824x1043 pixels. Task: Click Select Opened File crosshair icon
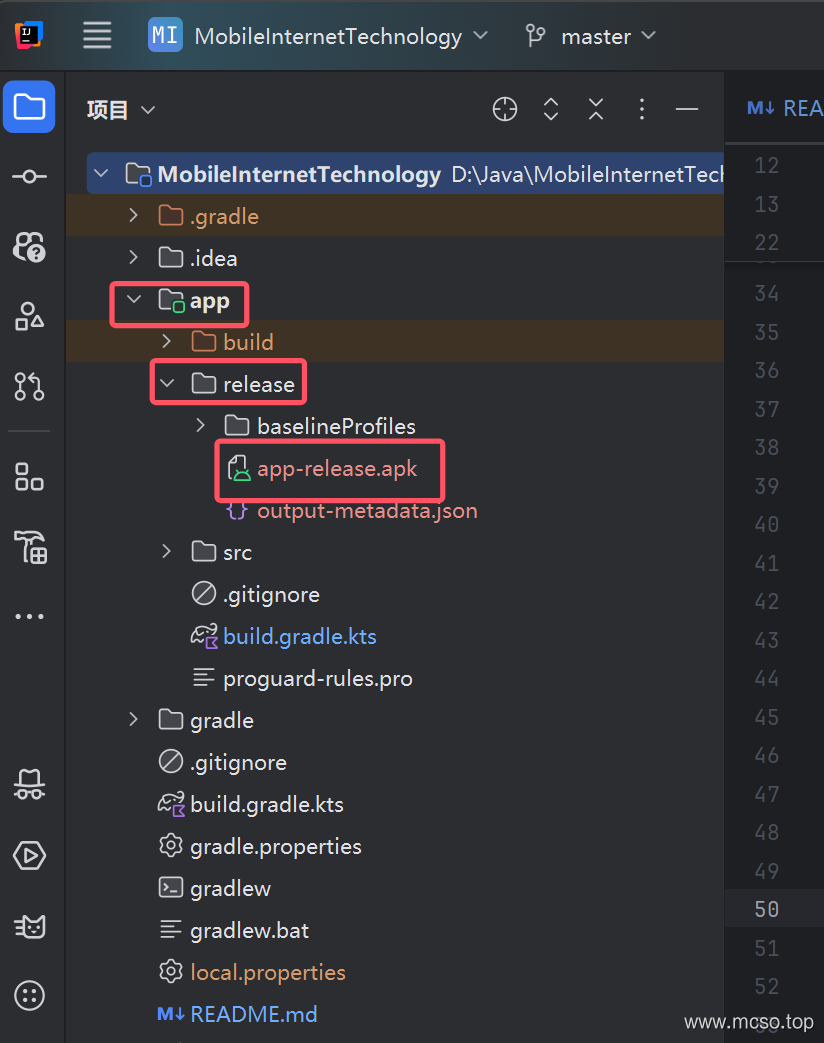pyautogui.click(x=505, y=109)
